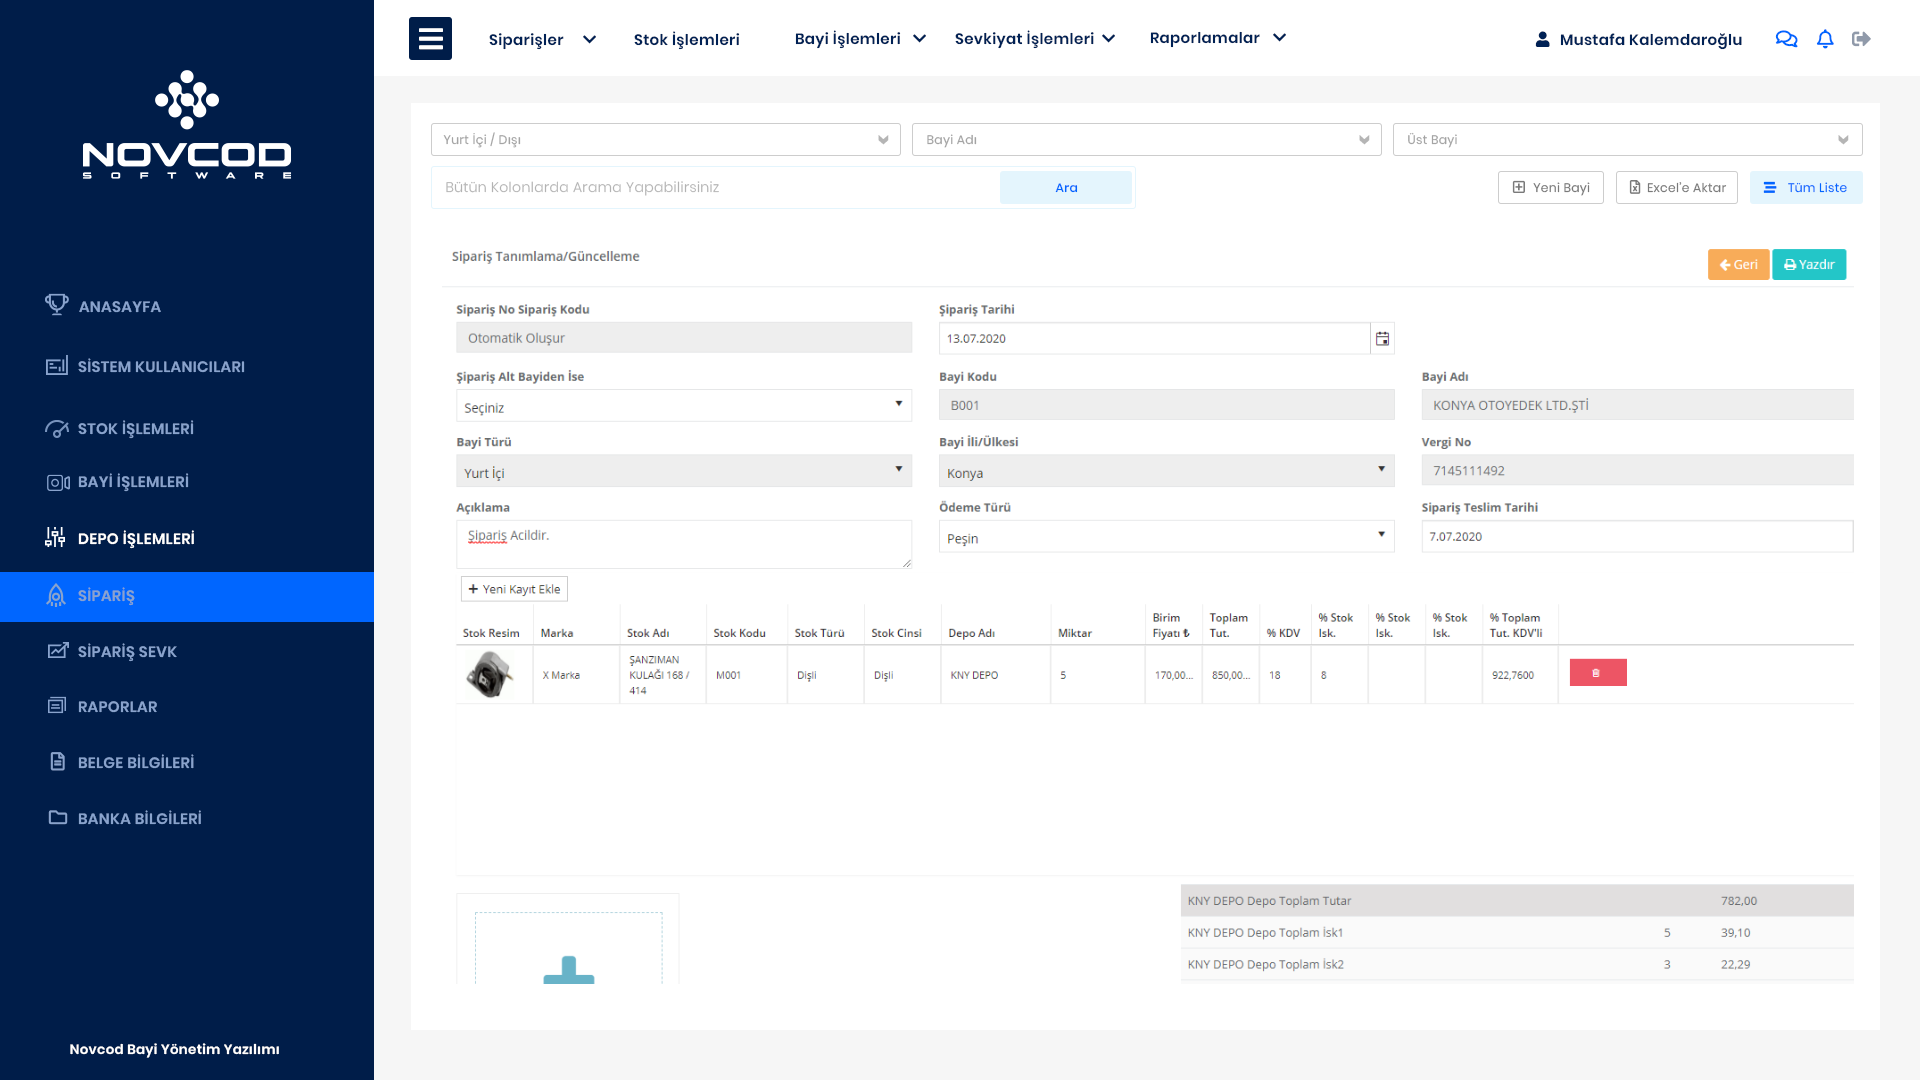1920x1080 pixels.
Task: Open the chat messages icon
Action: [x=1786, y=39]
